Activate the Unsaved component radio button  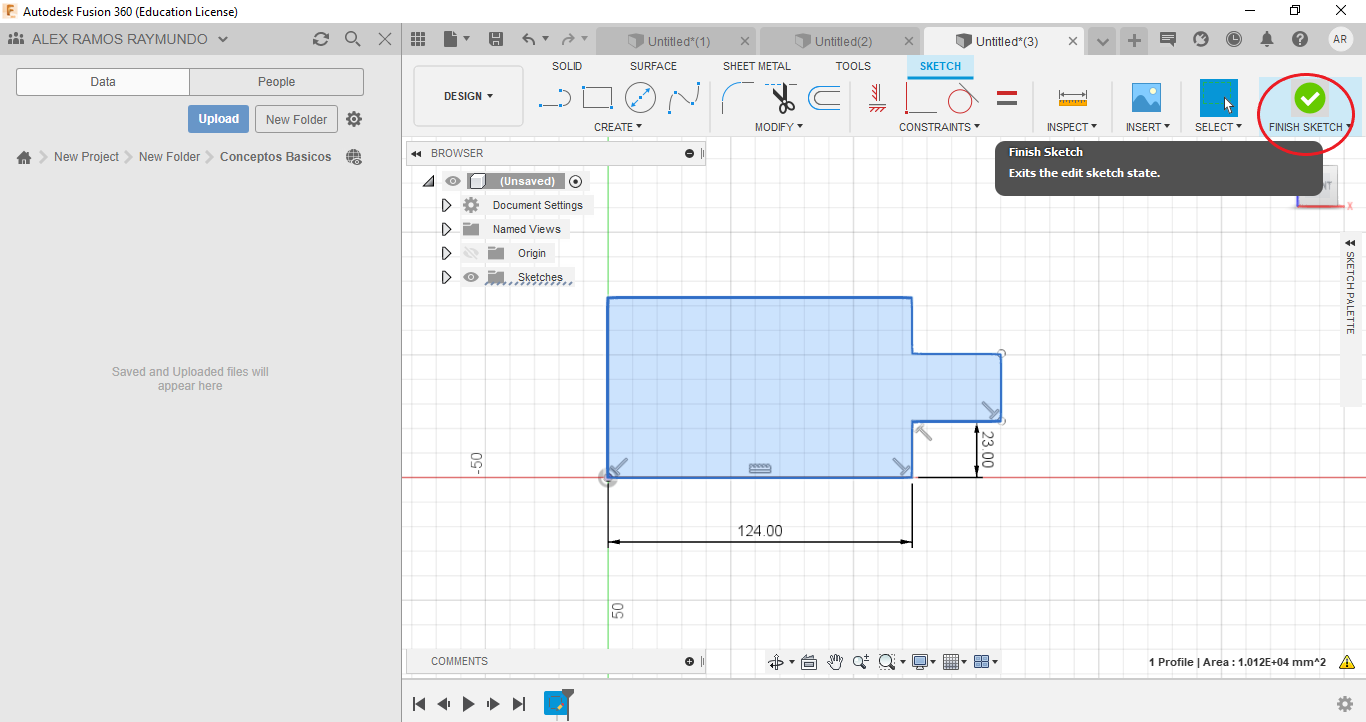point(575,181)
